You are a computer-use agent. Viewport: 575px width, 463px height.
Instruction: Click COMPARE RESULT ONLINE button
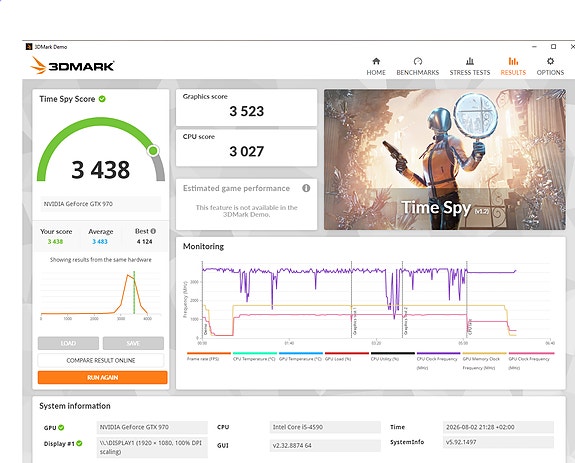pos(101,360)
